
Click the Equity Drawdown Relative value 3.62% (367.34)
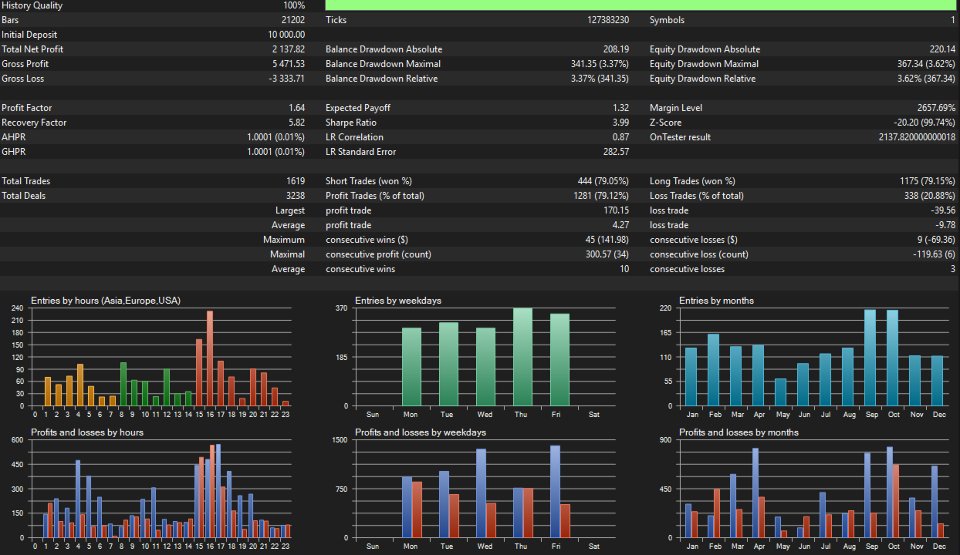[926, 78]
